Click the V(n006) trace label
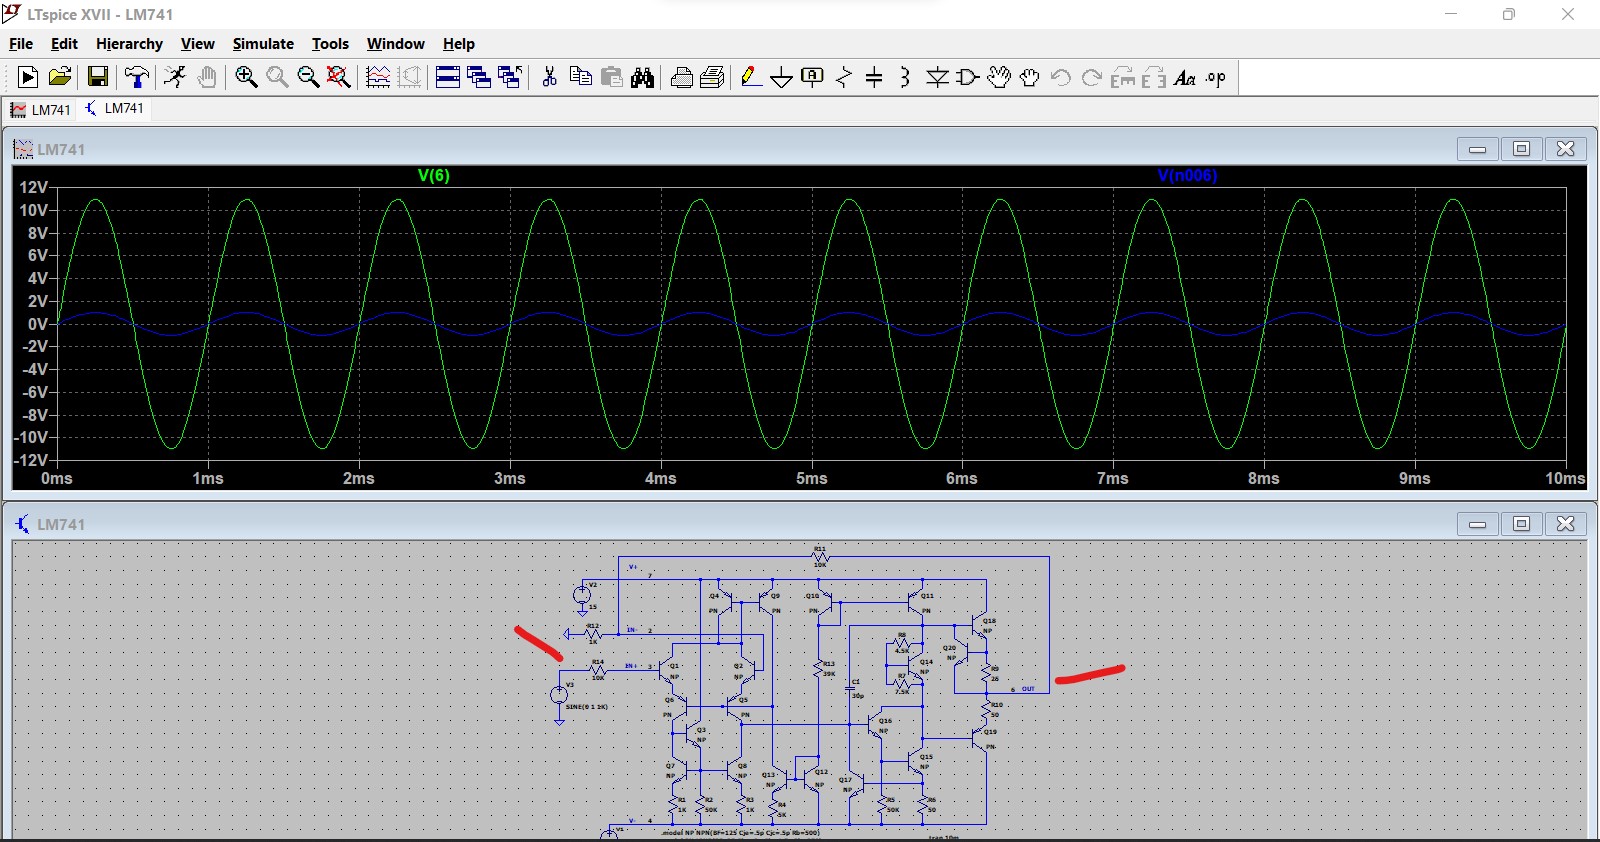 coord(1187,175)
